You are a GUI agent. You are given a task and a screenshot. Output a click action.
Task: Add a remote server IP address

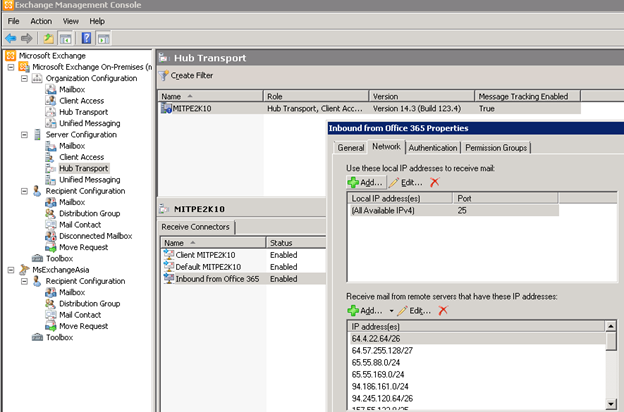[365, 310]
